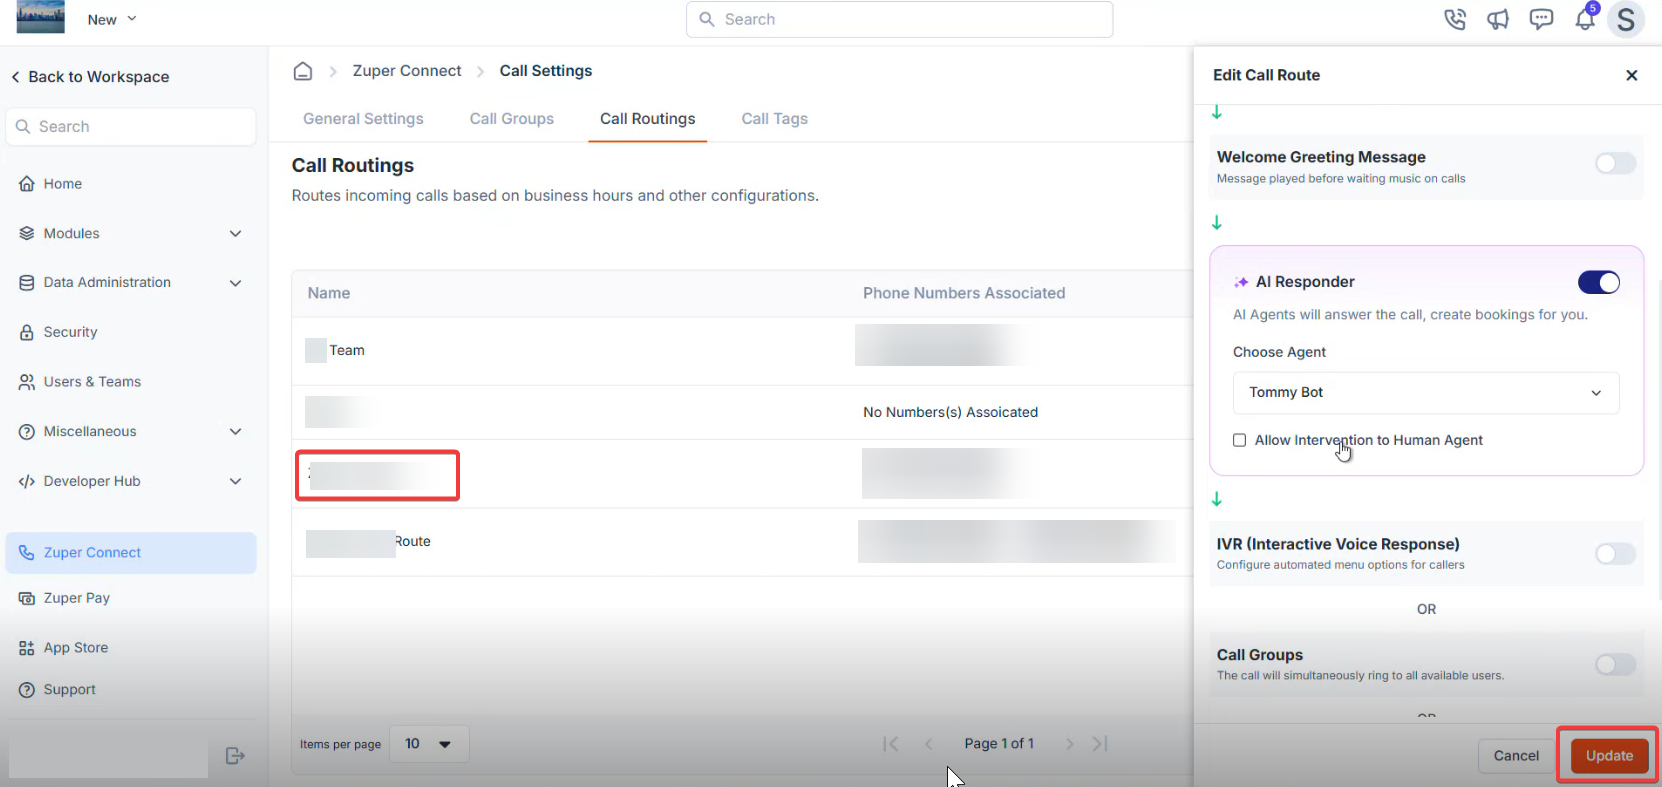Viewport: 1662px width, 787px height.
Task: Click Back to Workspace link
Action: tap(89, 77)
